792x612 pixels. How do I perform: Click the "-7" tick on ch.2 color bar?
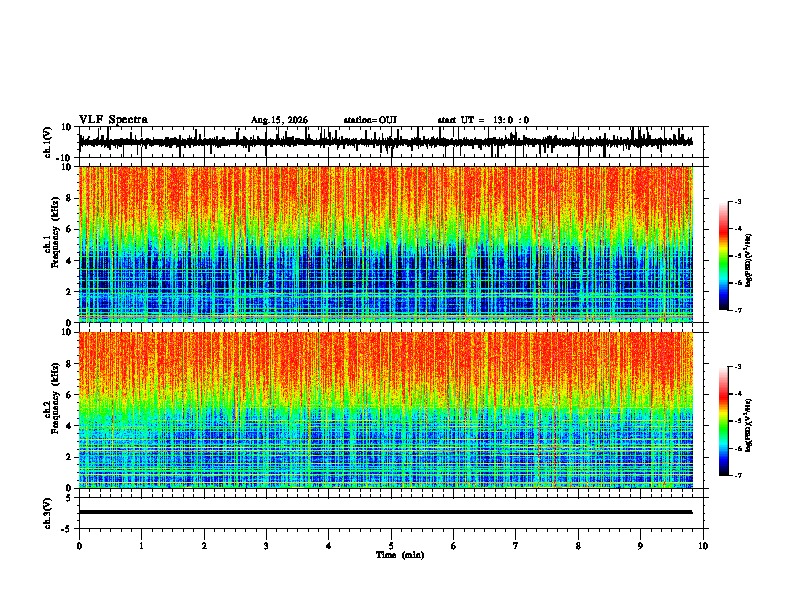click(737, 476)
